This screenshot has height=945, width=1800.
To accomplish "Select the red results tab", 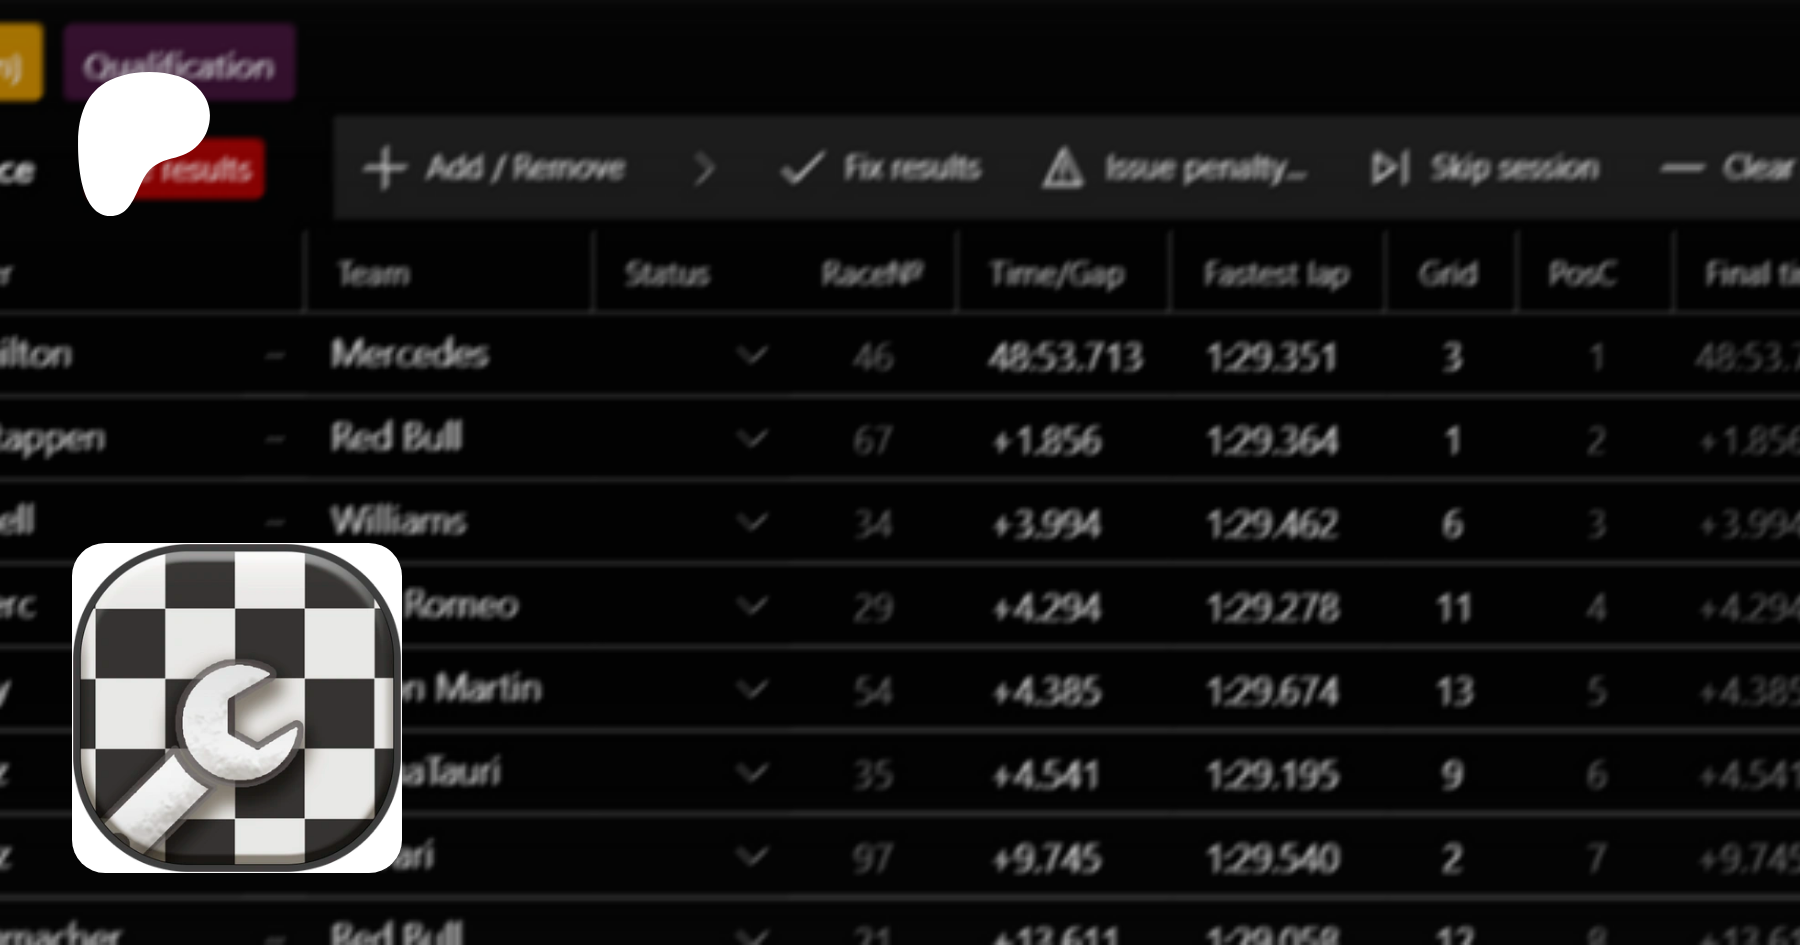I will coord(215,168).
